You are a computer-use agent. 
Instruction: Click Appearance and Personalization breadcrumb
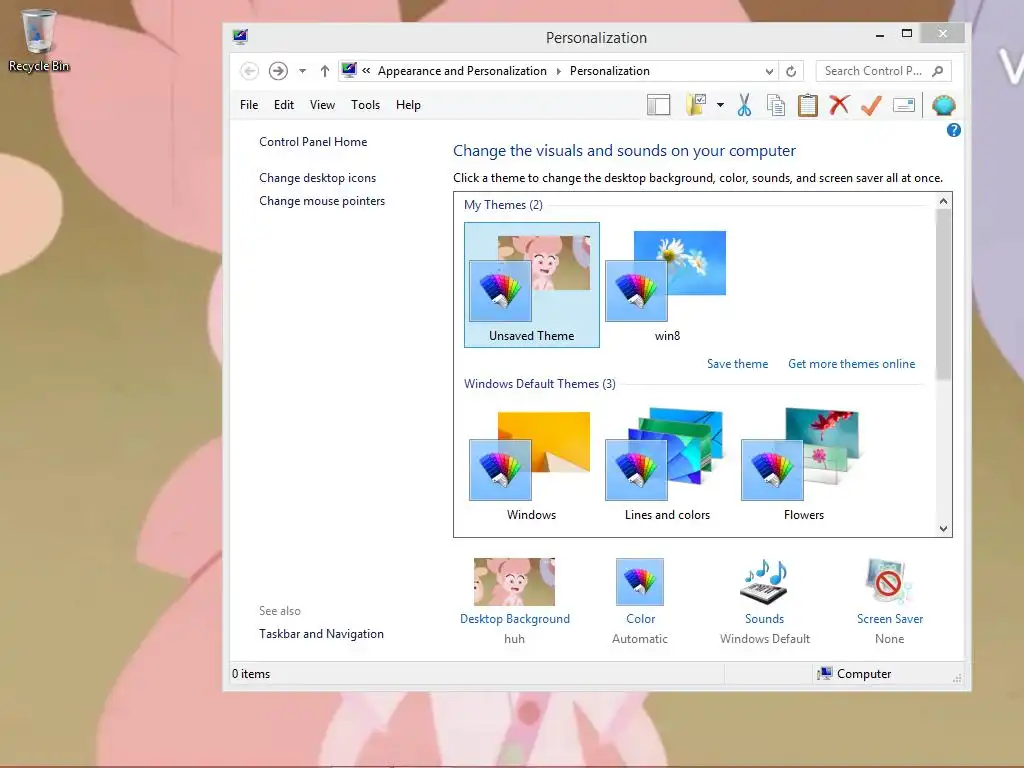462,71
